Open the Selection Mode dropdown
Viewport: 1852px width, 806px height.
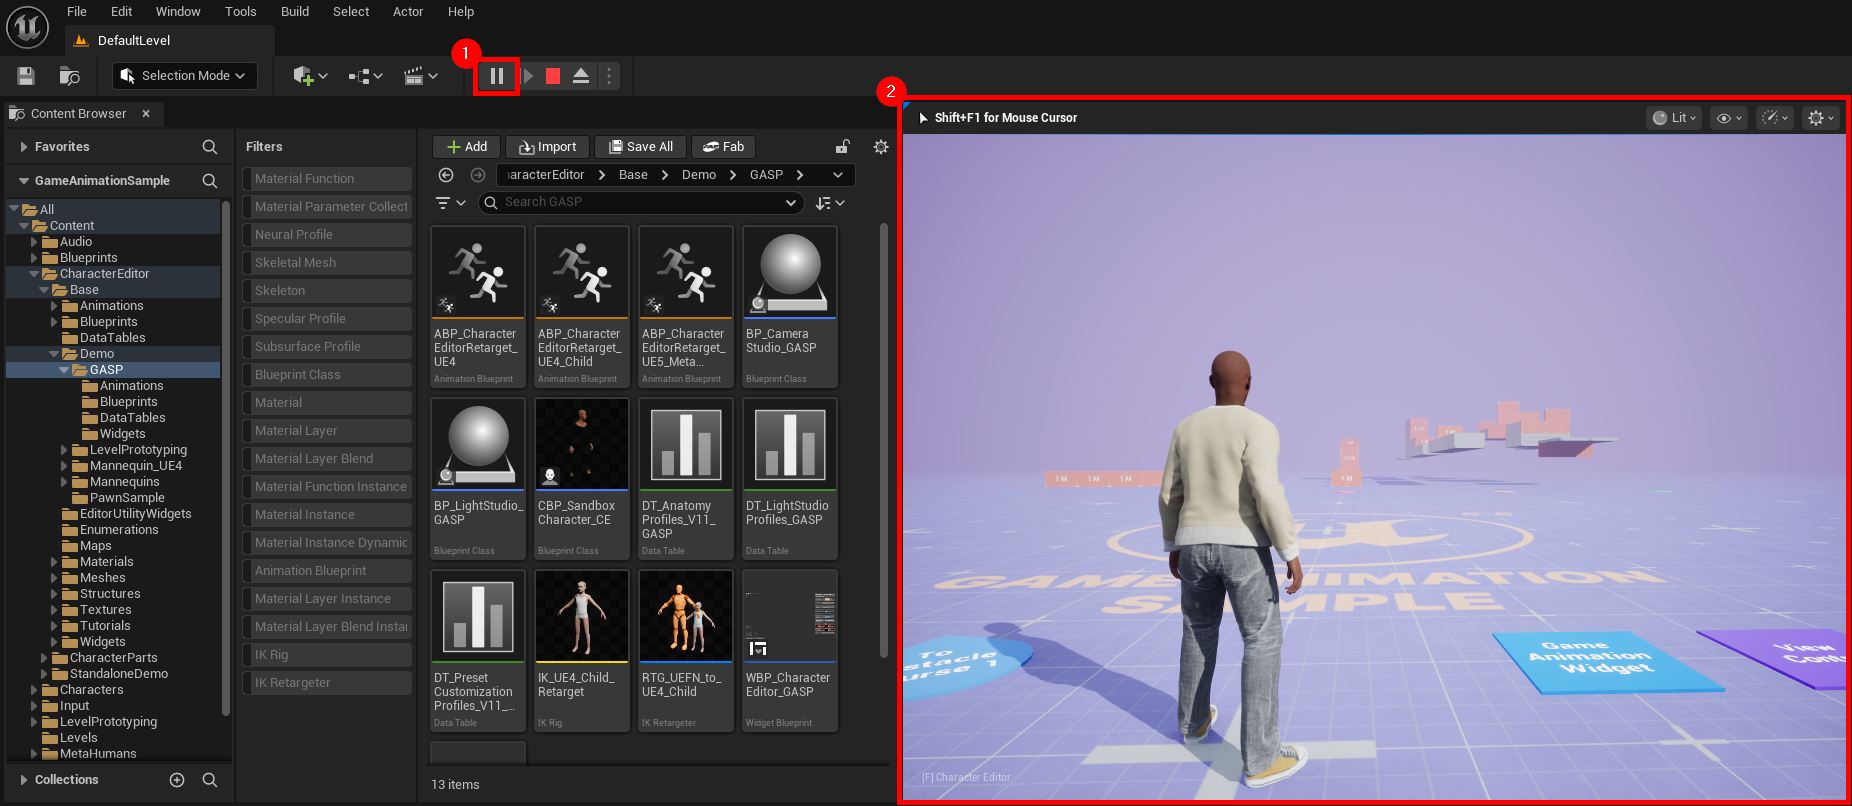tap(184, 76)
